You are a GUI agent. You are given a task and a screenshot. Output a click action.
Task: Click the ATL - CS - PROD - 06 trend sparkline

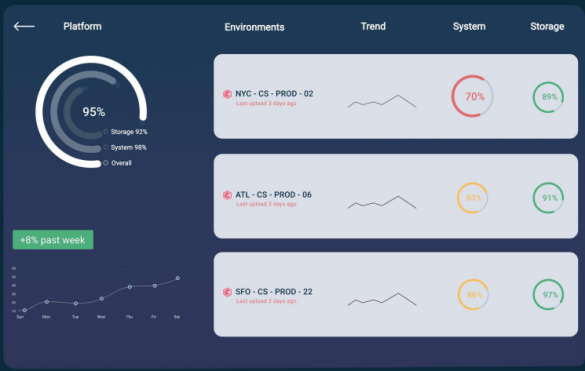click(x=382, y=202)
